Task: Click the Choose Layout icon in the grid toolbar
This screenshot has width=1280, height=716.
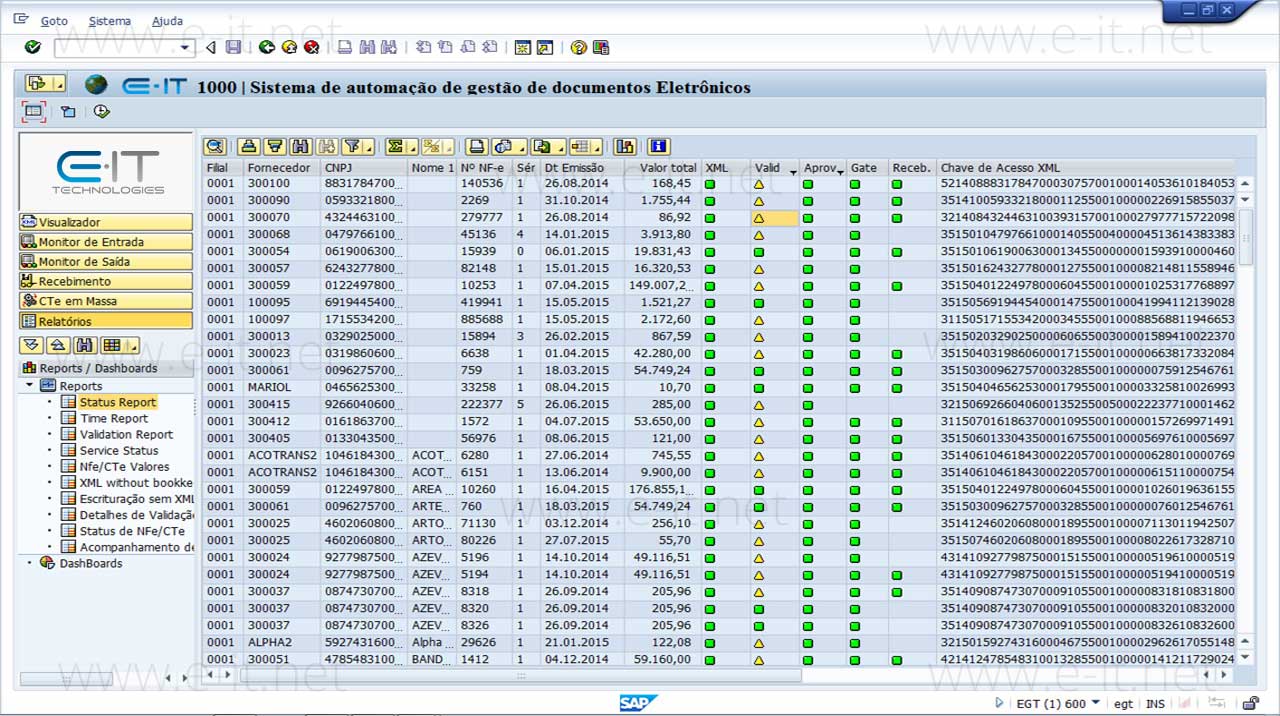Action: [x=585, y=146]
